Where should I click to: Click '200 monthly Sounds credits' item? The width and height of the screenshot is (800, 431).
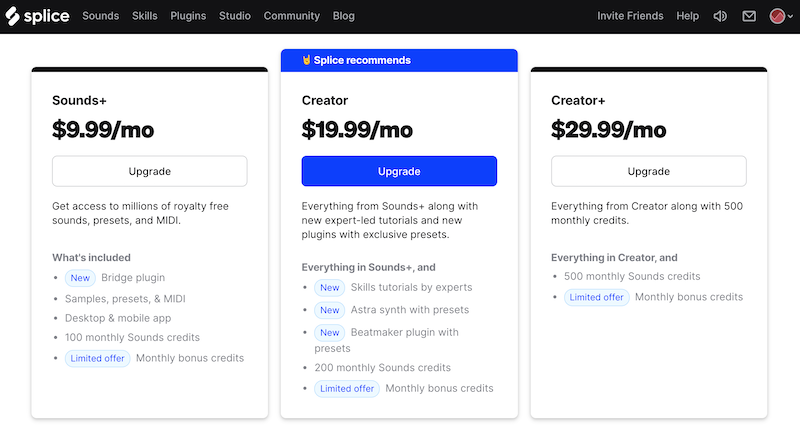tap(382, 368)
